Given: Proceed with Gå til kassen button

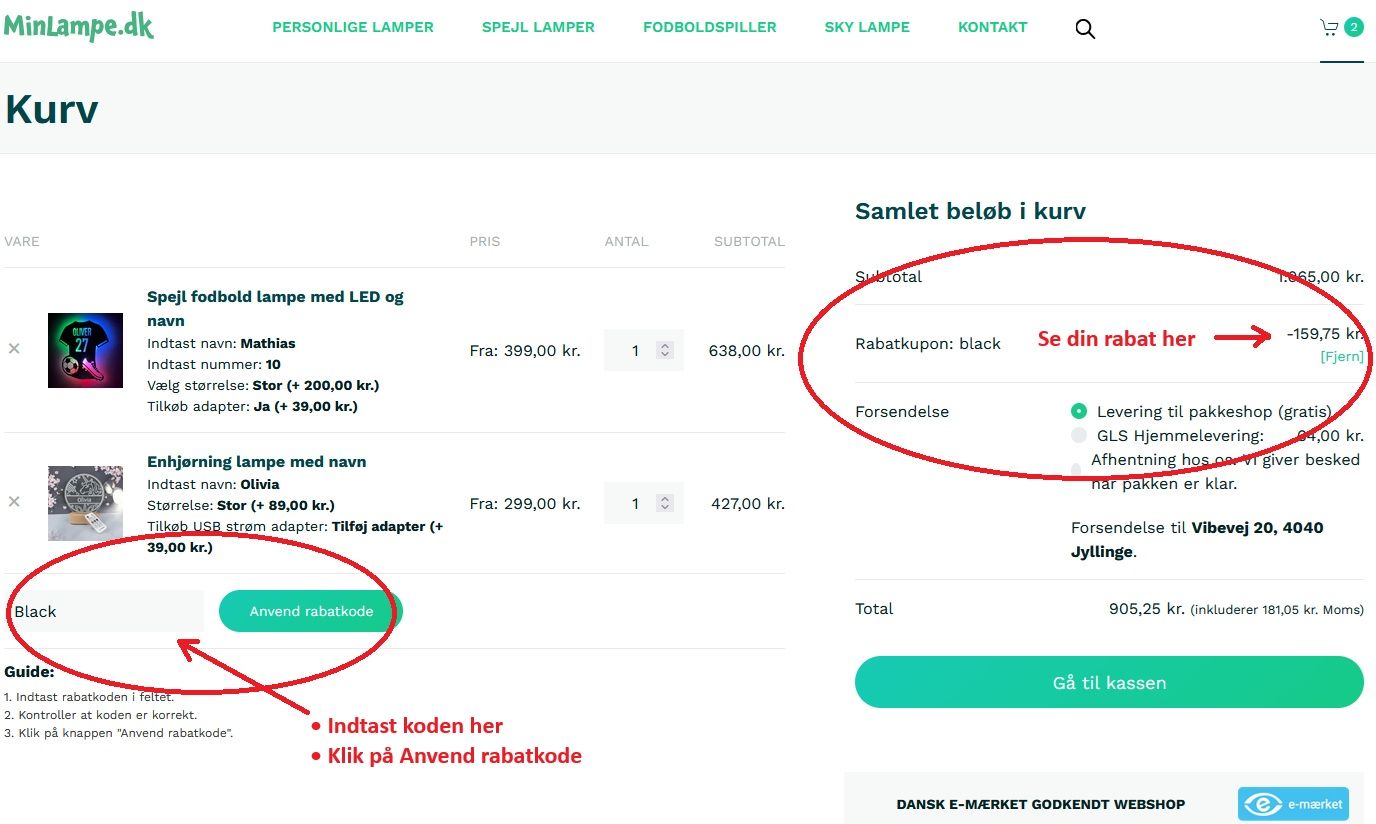Looking at the screenshot, I should (x=1109, y=683).
